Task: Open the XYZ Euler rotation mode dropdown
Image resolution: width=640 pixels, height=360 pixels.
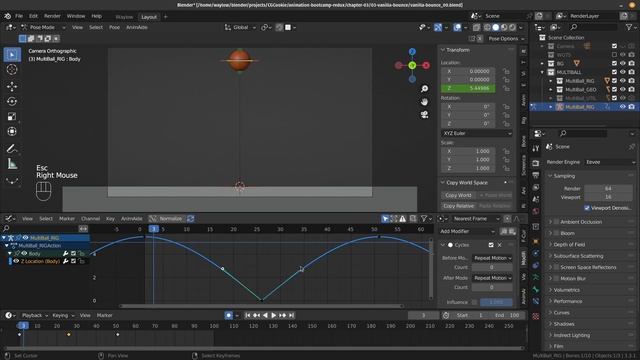Action: coord(476,133)
